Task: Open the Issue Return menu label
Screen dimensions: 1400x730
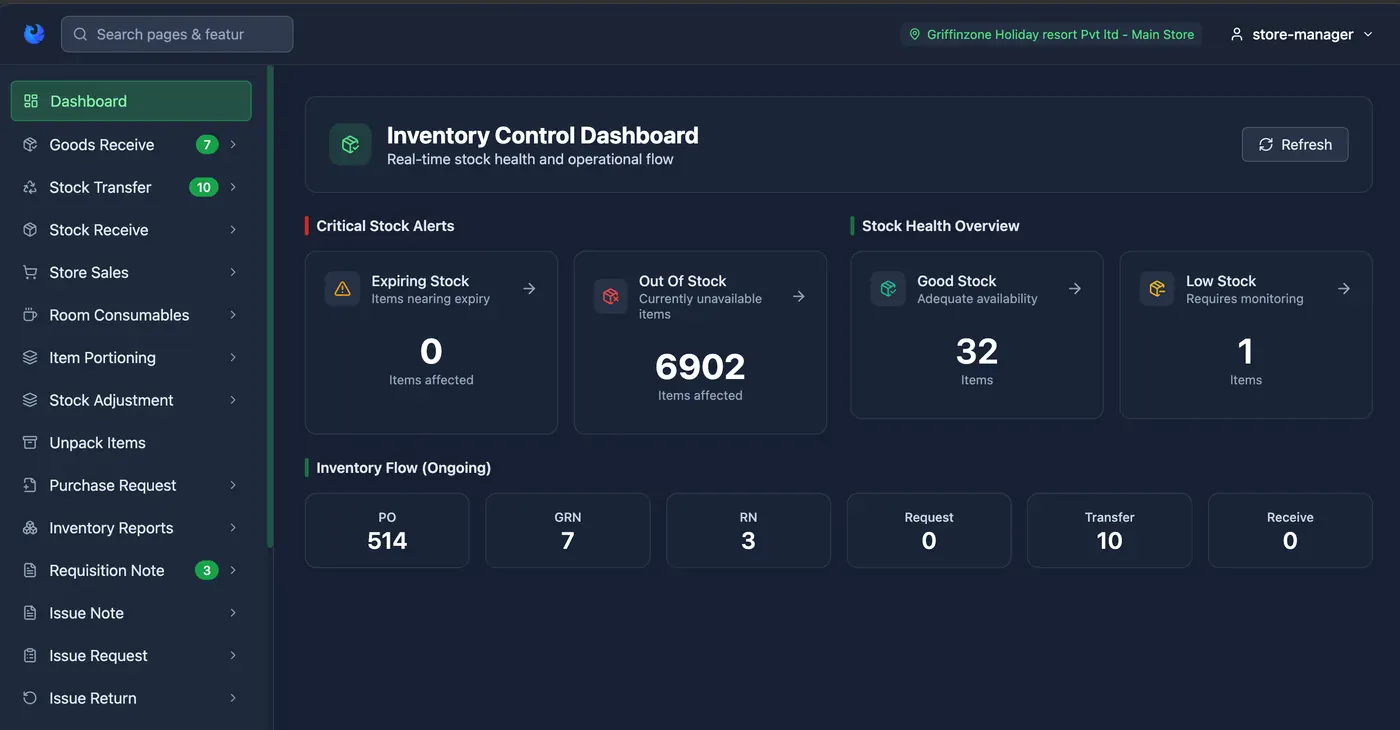Action: pos(93,698)
